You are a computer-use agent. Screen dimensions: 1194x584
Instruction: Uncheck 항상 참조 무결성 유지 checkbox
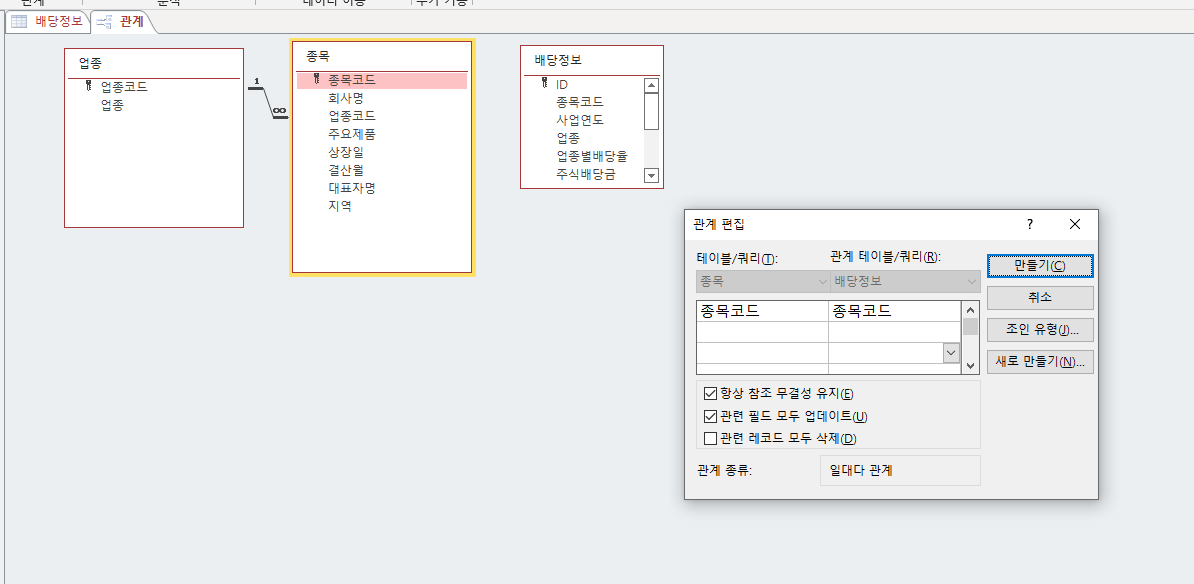(x=711, y=394)
